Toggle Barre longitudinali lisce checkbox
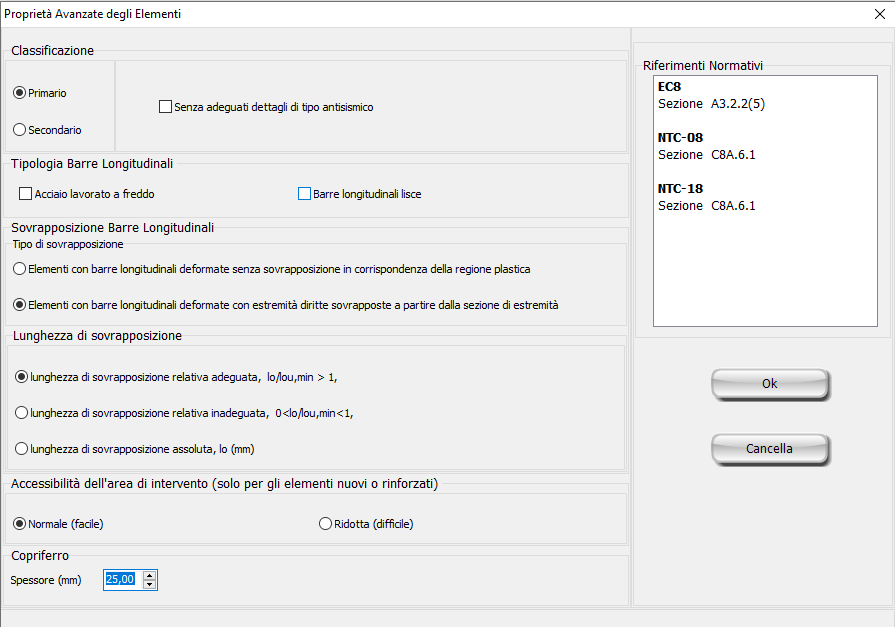Viewport: 895px width, 627px height. 304,194
